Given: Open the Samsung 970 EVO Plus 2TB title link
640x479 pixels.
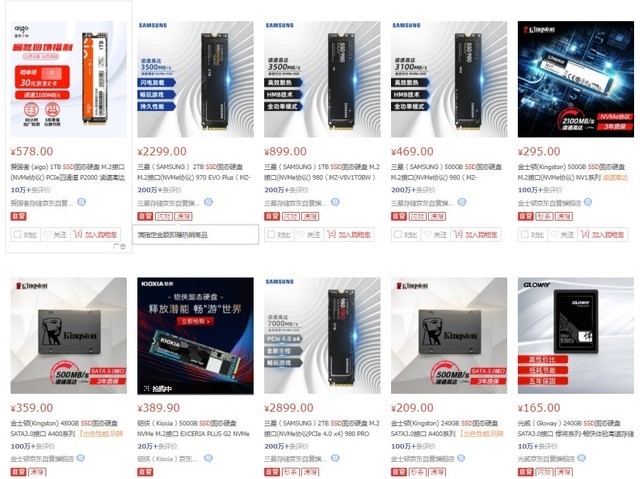Looking at the screenshot, I should [194, 172].
